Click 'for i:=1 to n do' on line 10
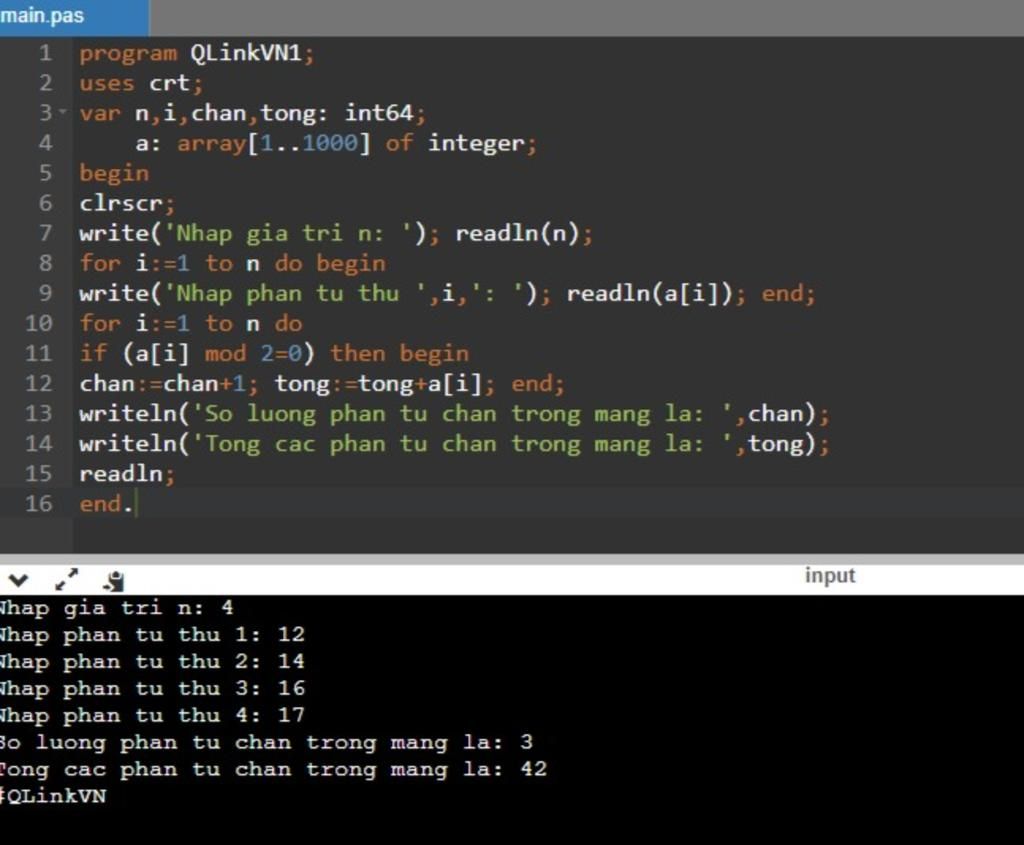This screenshot has width=1024, height=845. coord(191,323)
